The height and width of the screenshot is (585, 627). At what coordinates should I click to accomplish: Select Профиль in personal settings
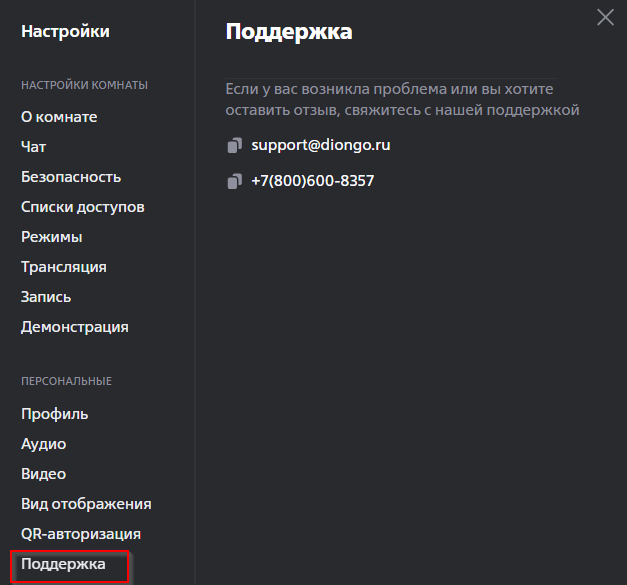55,414
